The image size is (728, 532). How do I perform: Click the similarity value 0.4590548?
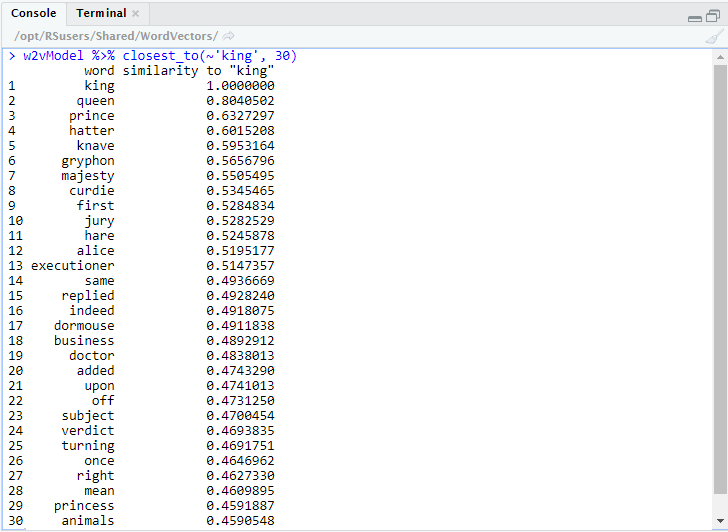[240, 521]
